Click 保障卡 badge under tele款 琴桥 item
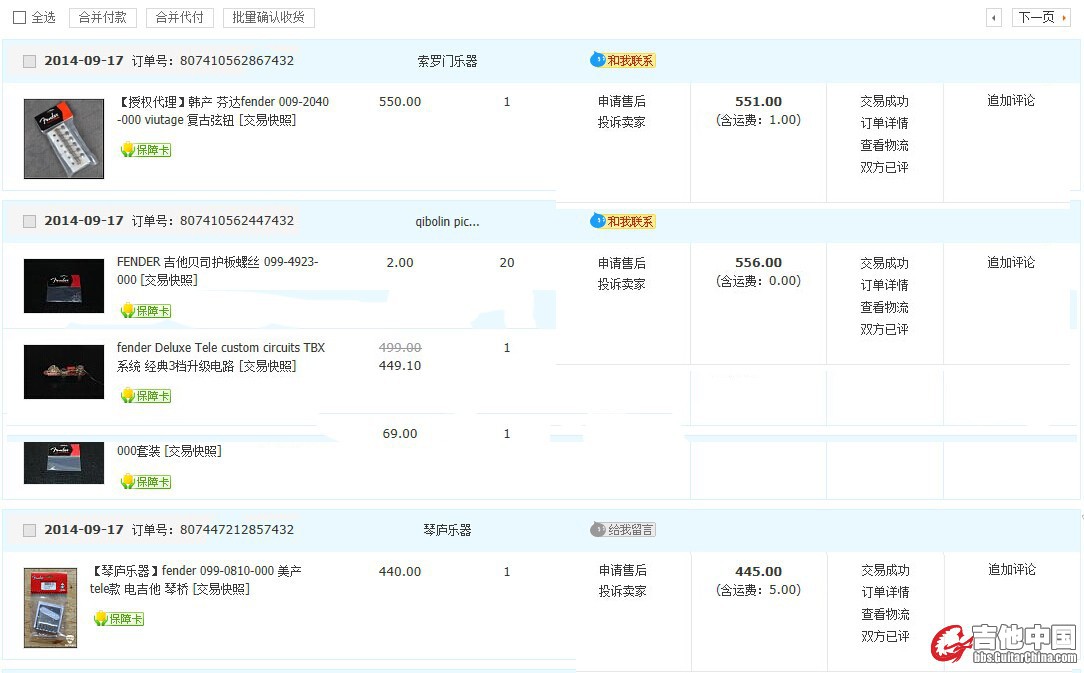Image resolution: width=1084 pixels, height=673 pixels. (x=118, y=618)
